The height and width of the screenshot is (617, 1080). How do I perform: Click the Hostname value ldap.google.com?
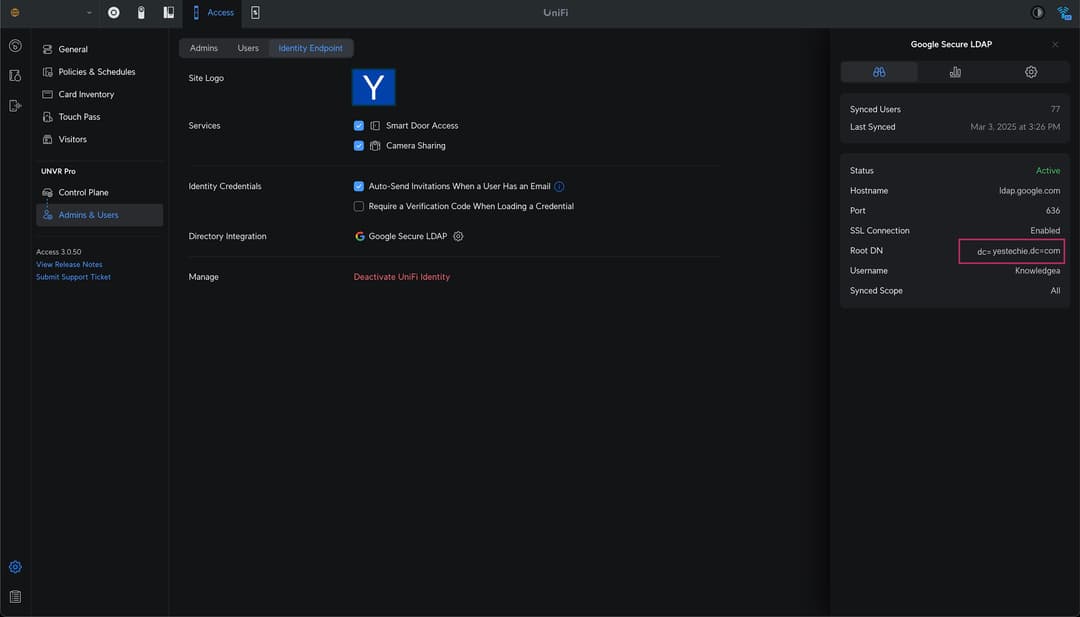[1029, 191]
